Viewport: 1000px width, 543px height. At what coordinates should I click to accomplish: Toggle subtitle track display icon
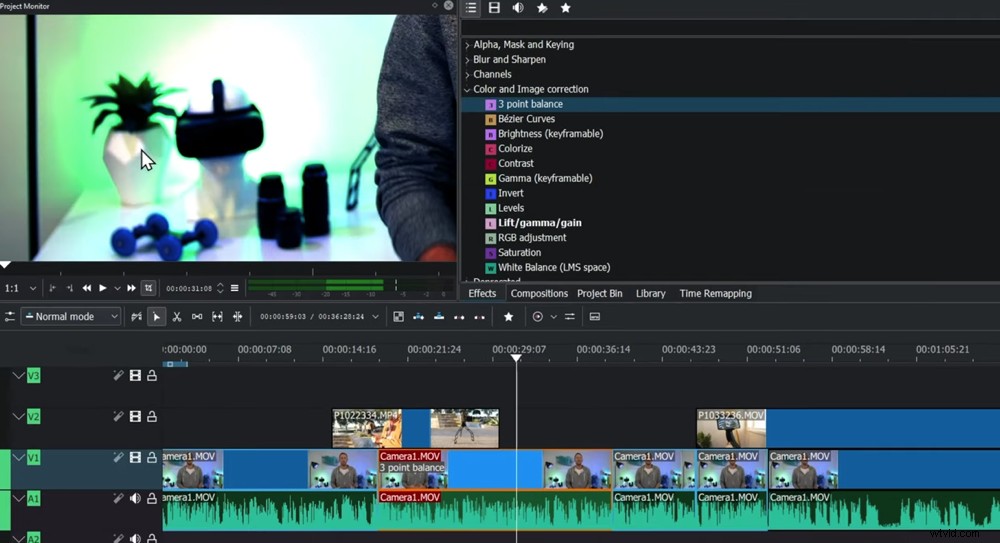594,316
